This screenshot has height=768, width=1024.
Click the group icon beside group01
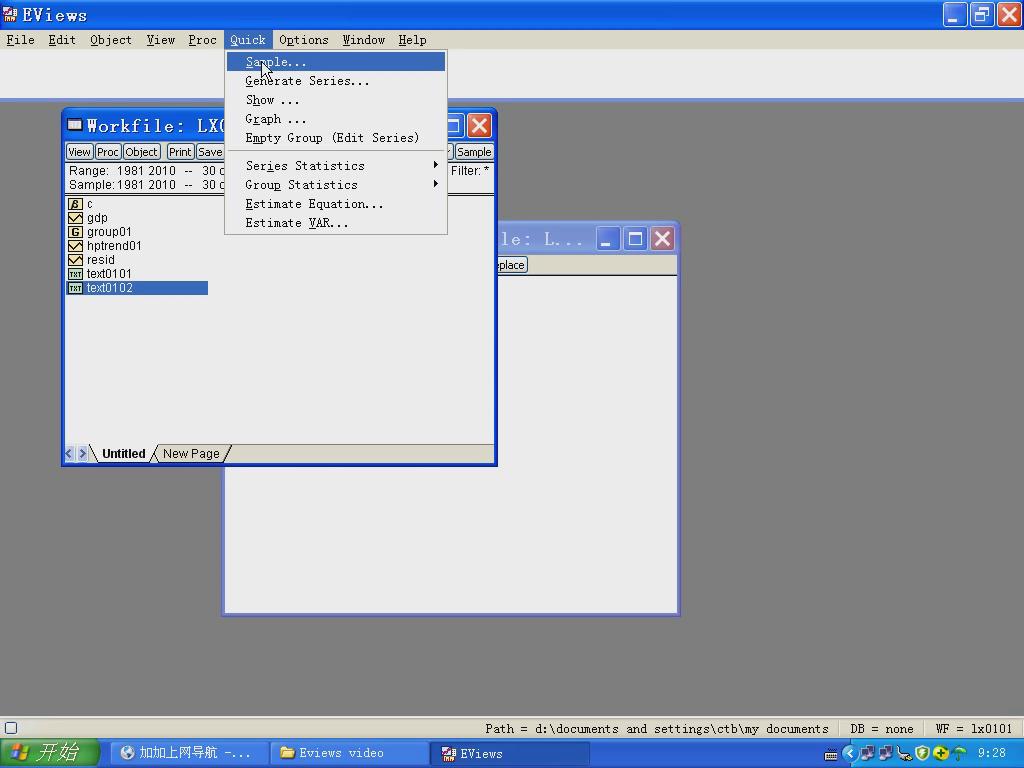[x=75, y=232]
